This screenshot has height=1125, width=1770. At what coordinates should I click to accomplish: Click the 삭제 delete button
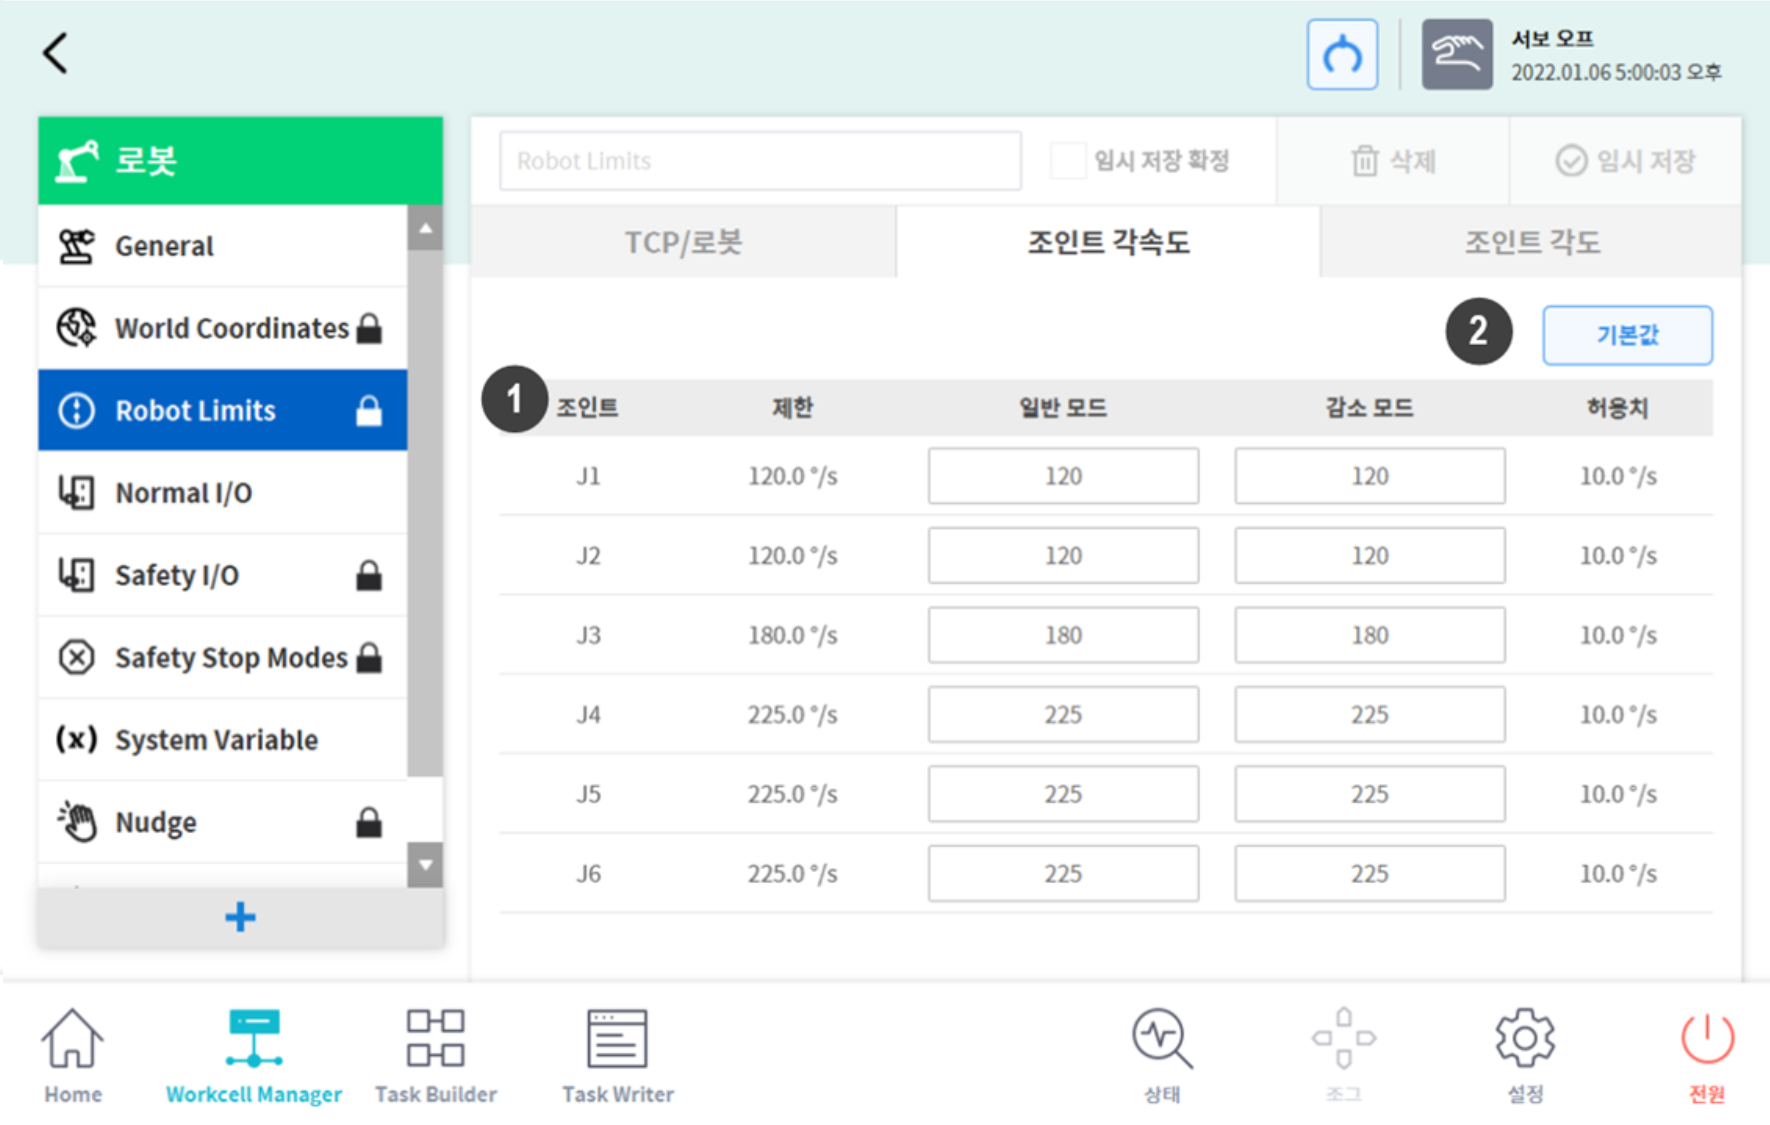pyautogui.click(x=1394, y=160)
